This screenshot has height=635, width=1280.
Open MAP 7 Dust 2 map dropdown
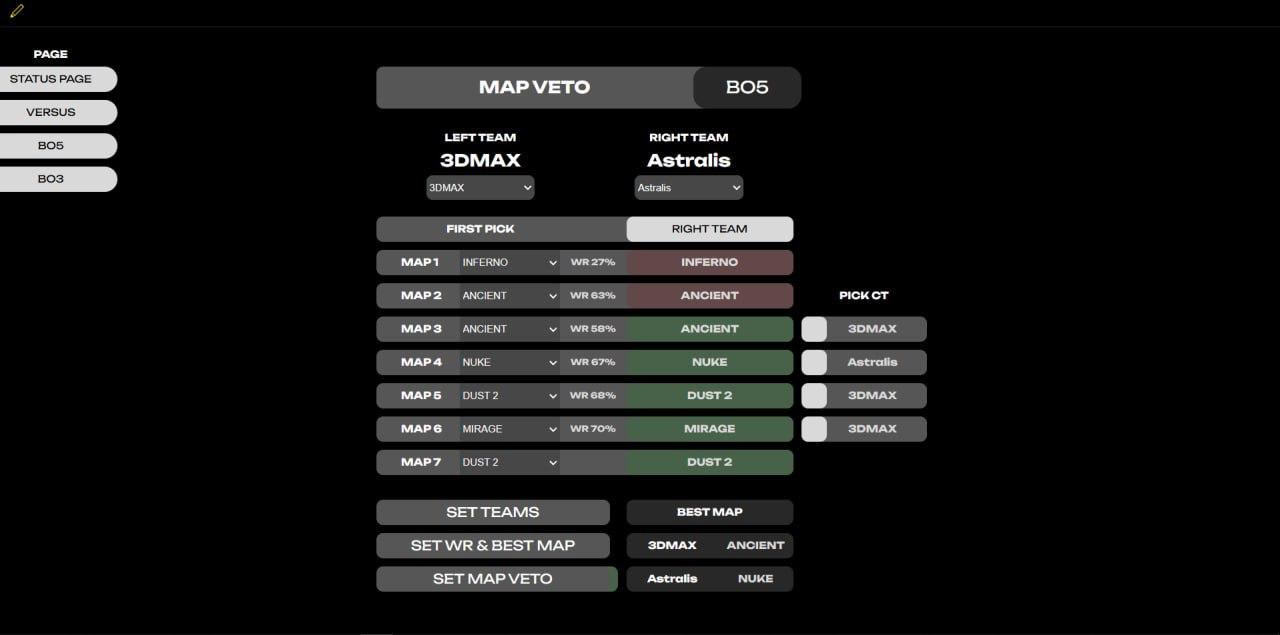[509, 462]
